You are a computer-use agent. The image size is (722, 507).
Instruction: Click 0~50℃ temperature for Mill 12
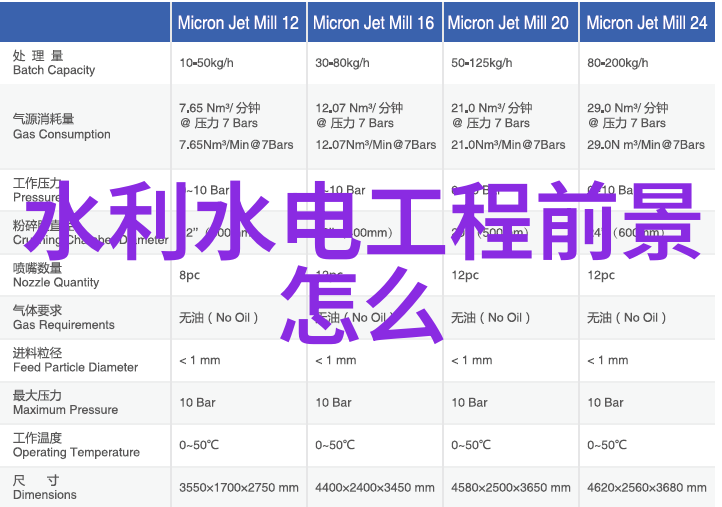coord(199,445)
